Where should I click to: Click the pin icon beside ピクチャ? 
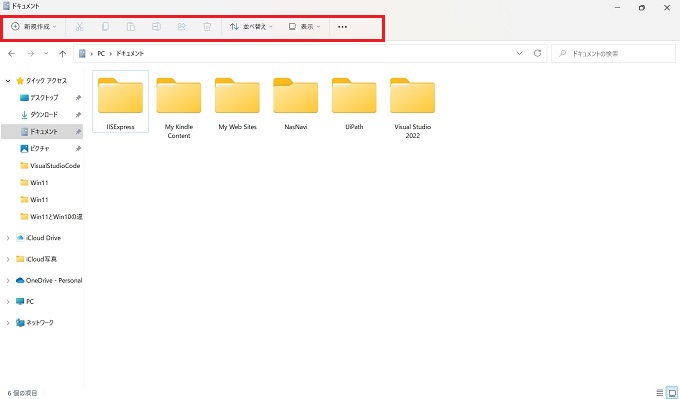point(78,149)
